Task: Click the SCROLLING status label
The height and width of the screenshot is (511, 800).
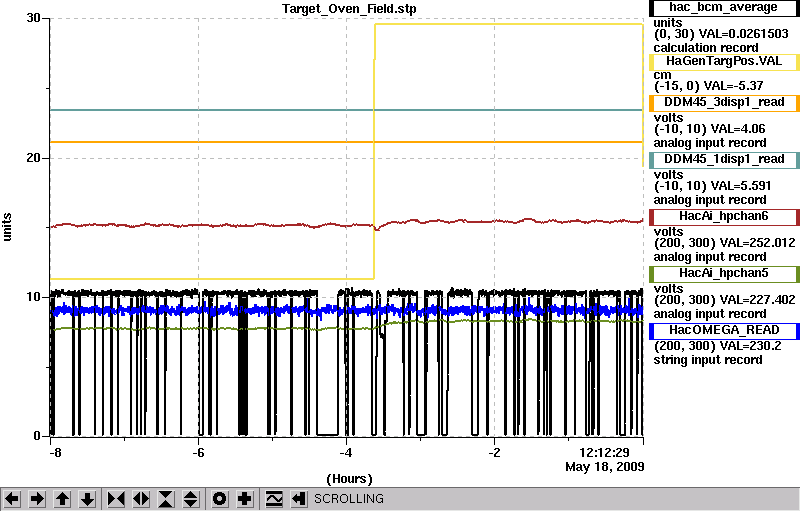Action: click(x=349, y=499)
